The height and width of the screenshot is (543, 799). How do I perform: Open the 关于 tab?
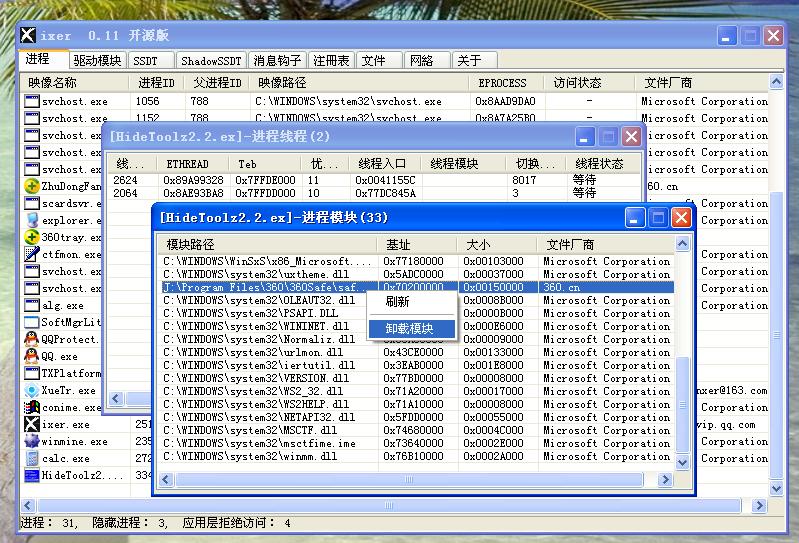[474, 61]
